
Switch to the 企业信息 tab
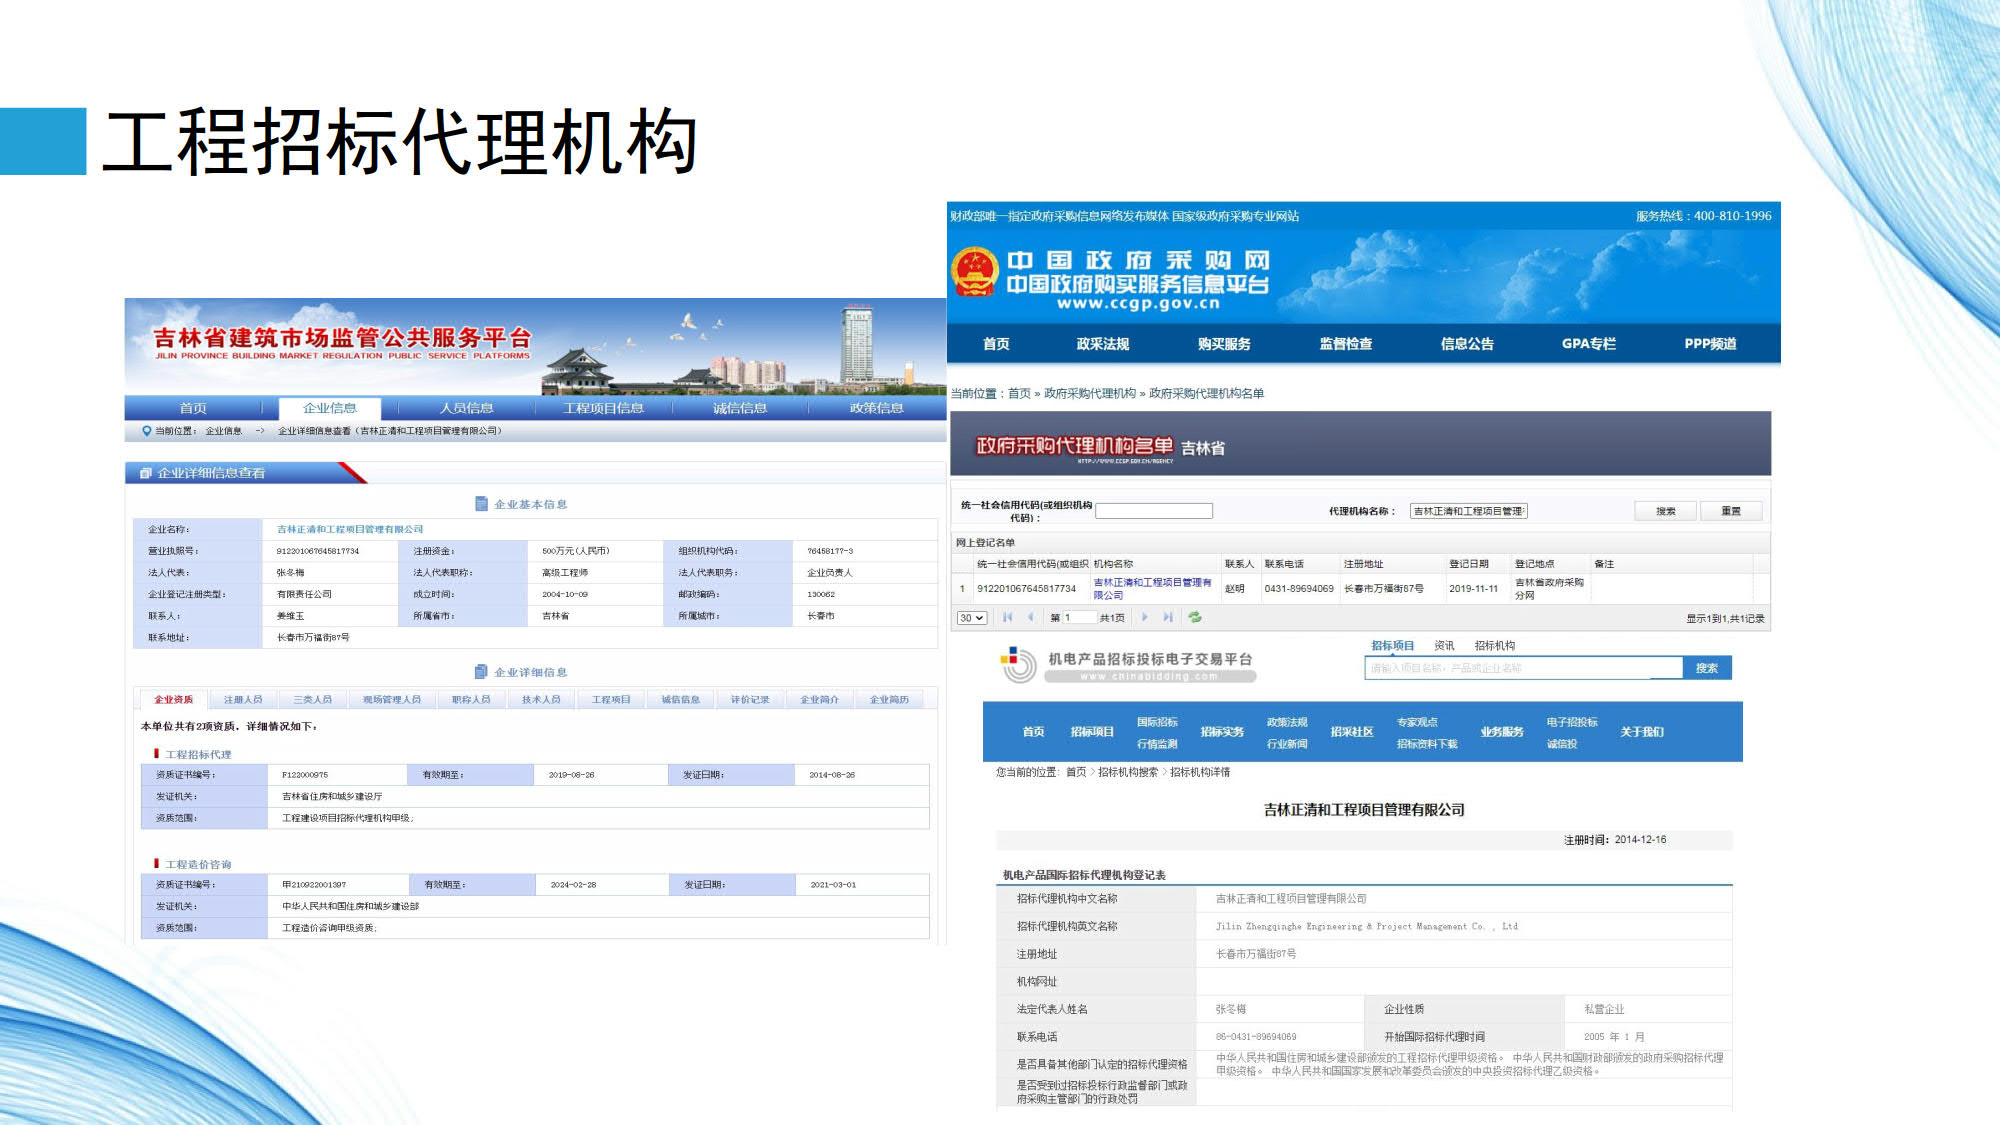(x=330, y=408)
